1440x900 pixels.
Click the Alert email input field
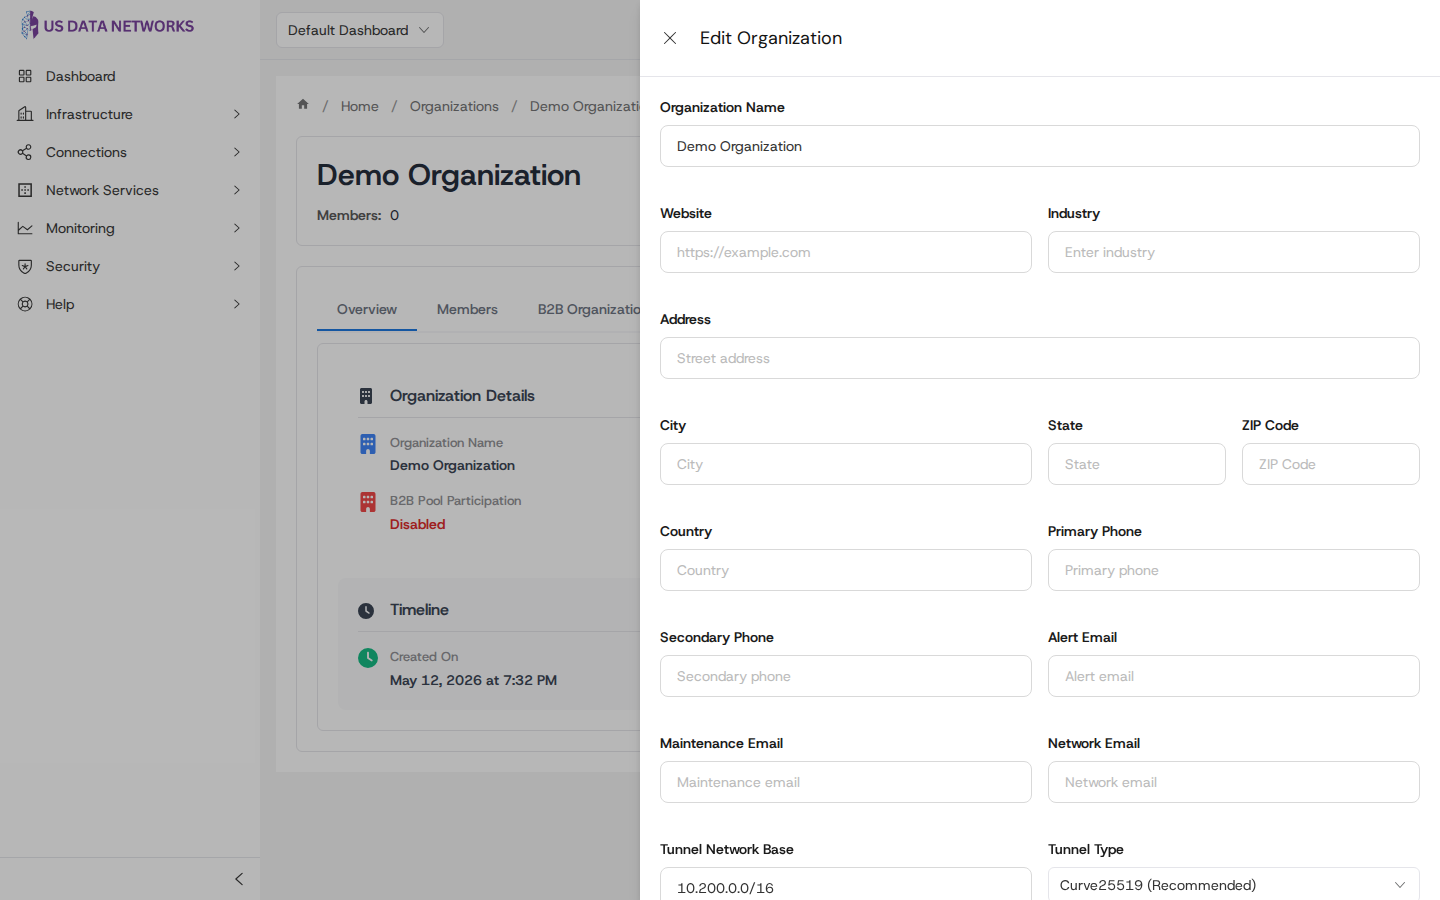click(x=1234, y=676)
